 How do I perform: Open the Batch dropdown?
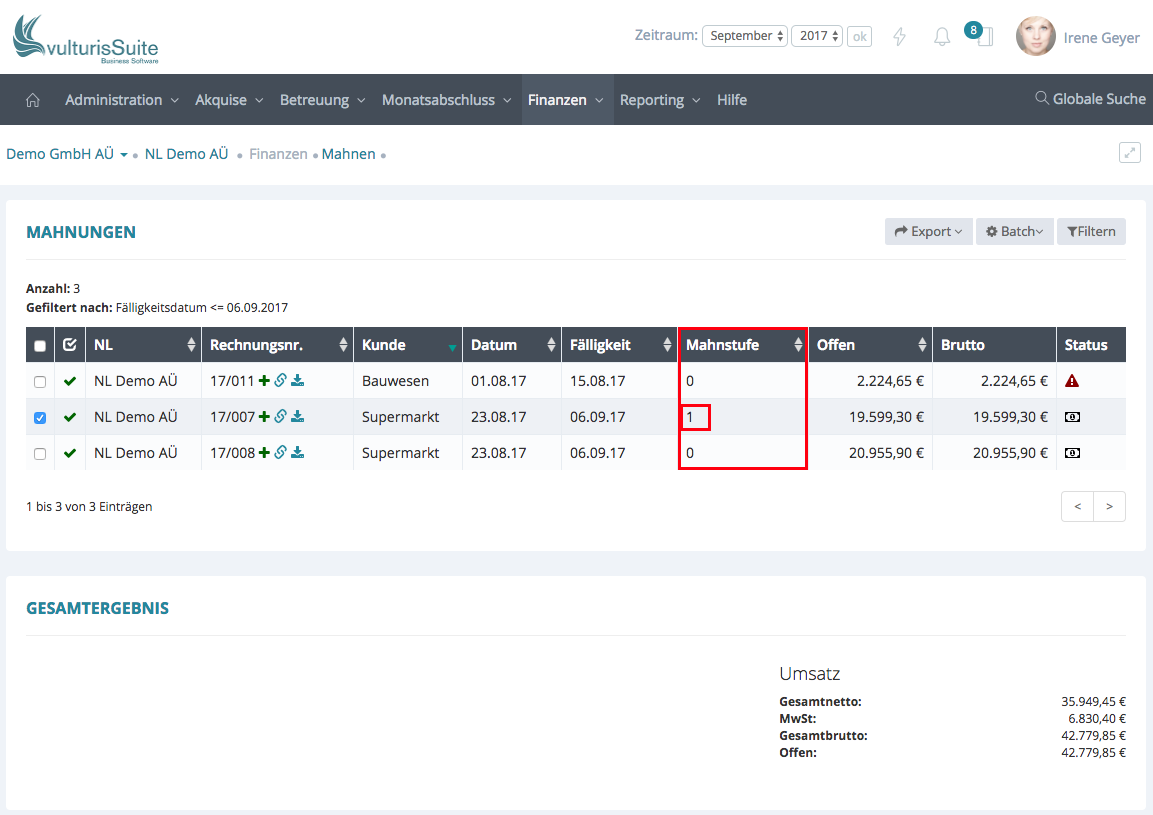1014,232
